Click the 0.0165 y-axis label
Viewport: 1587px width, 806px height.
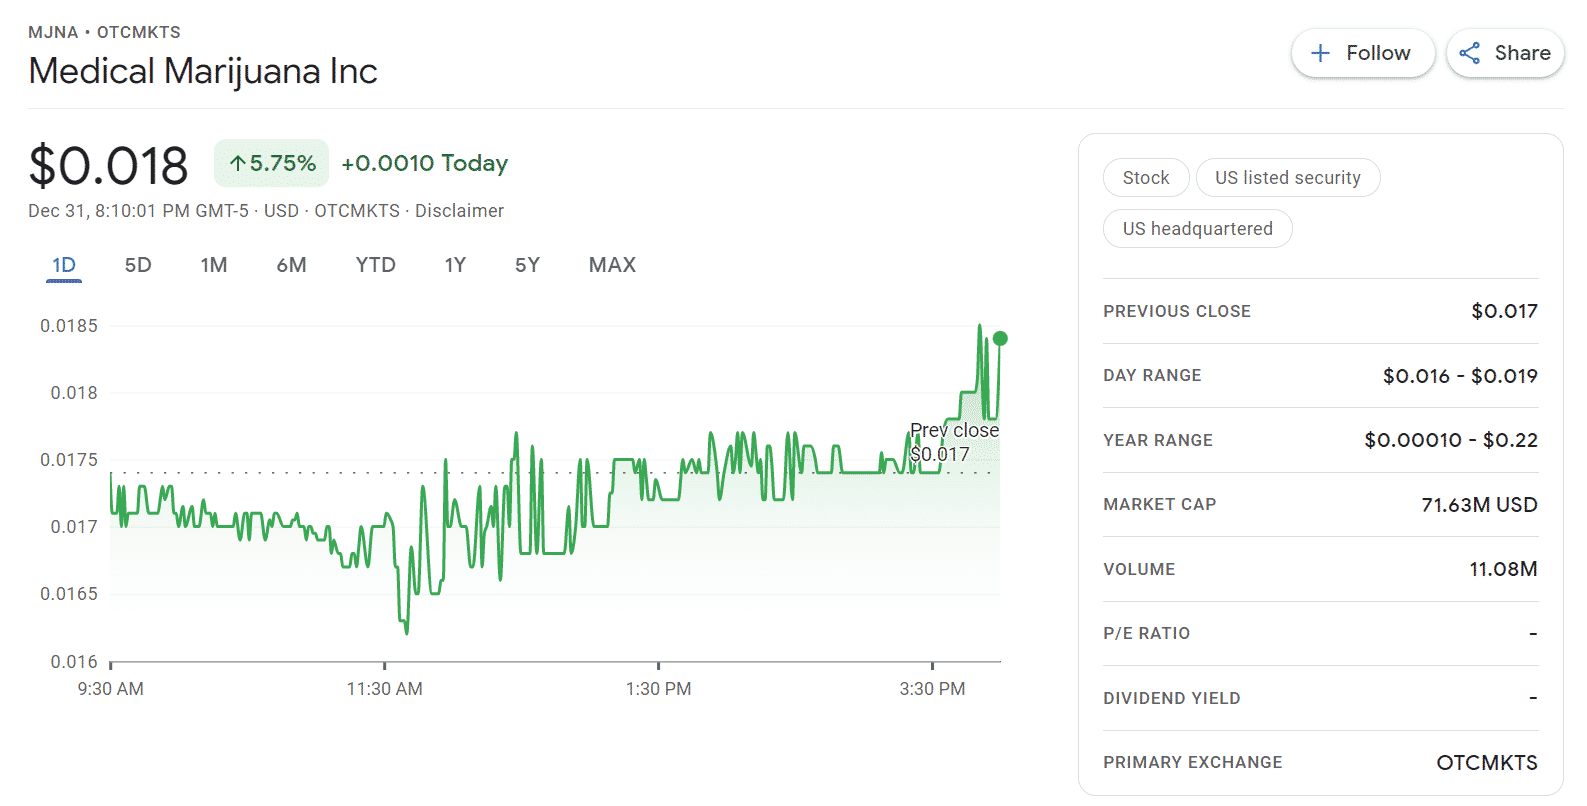coord(69,594)
